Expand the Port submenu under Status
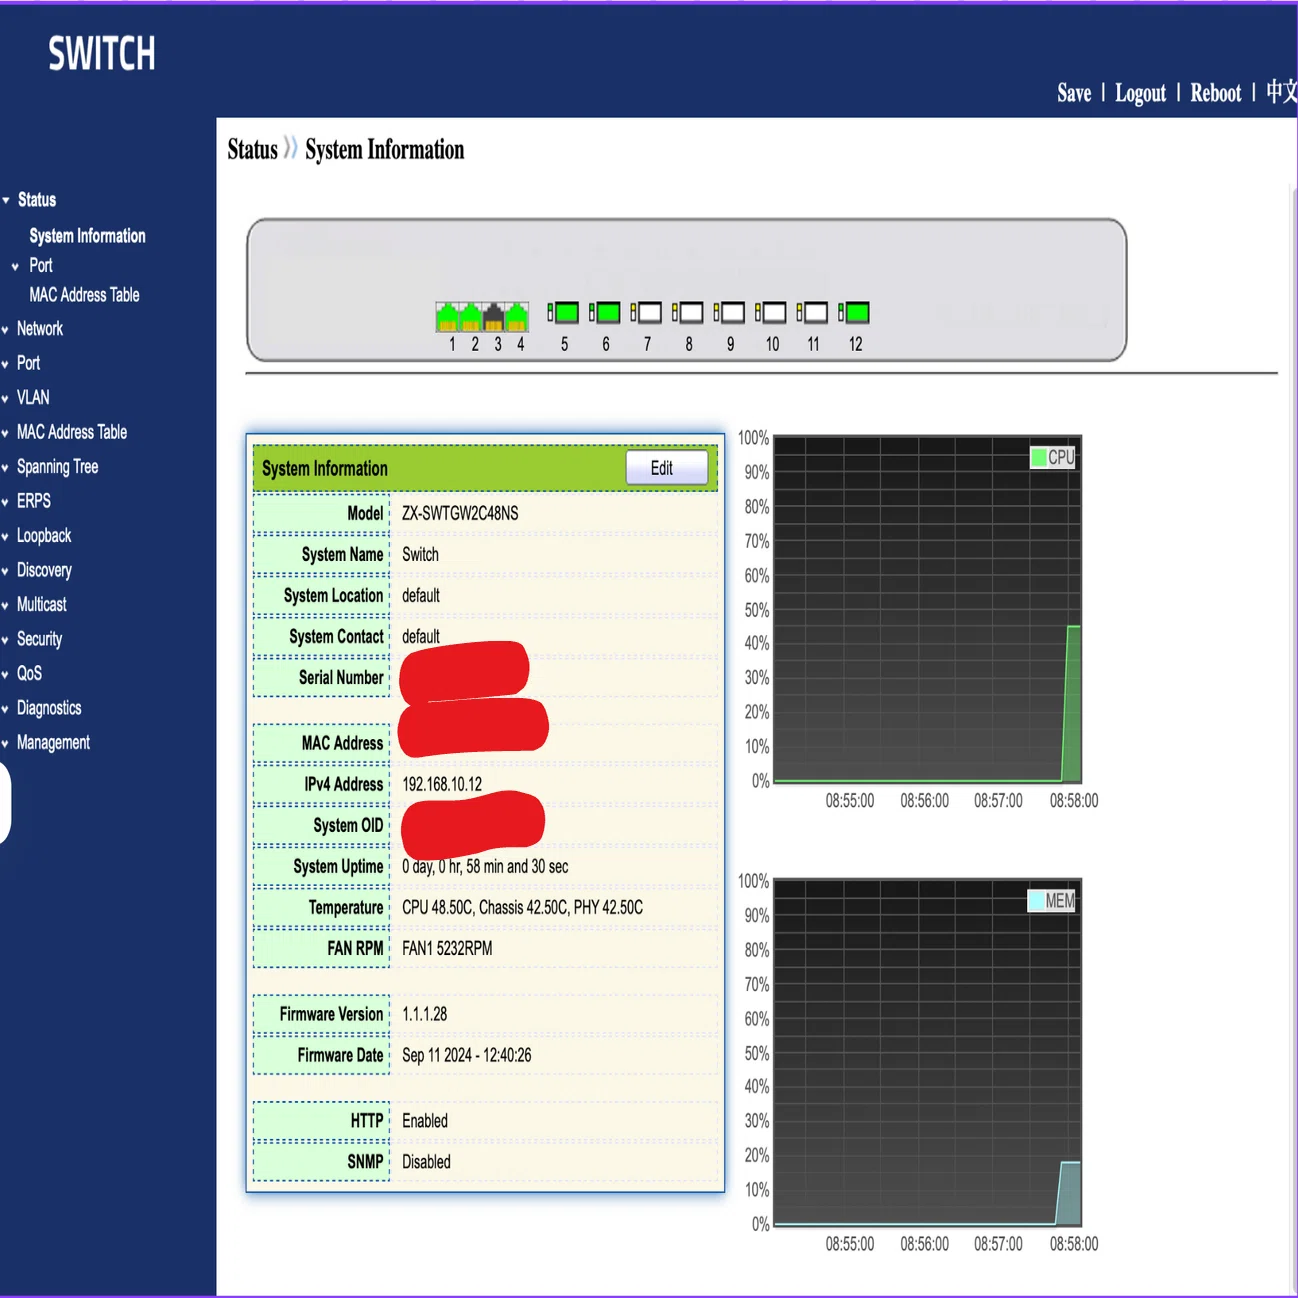The height and width of the screenshot is (1298, 1298). click(x=40, y=266)
